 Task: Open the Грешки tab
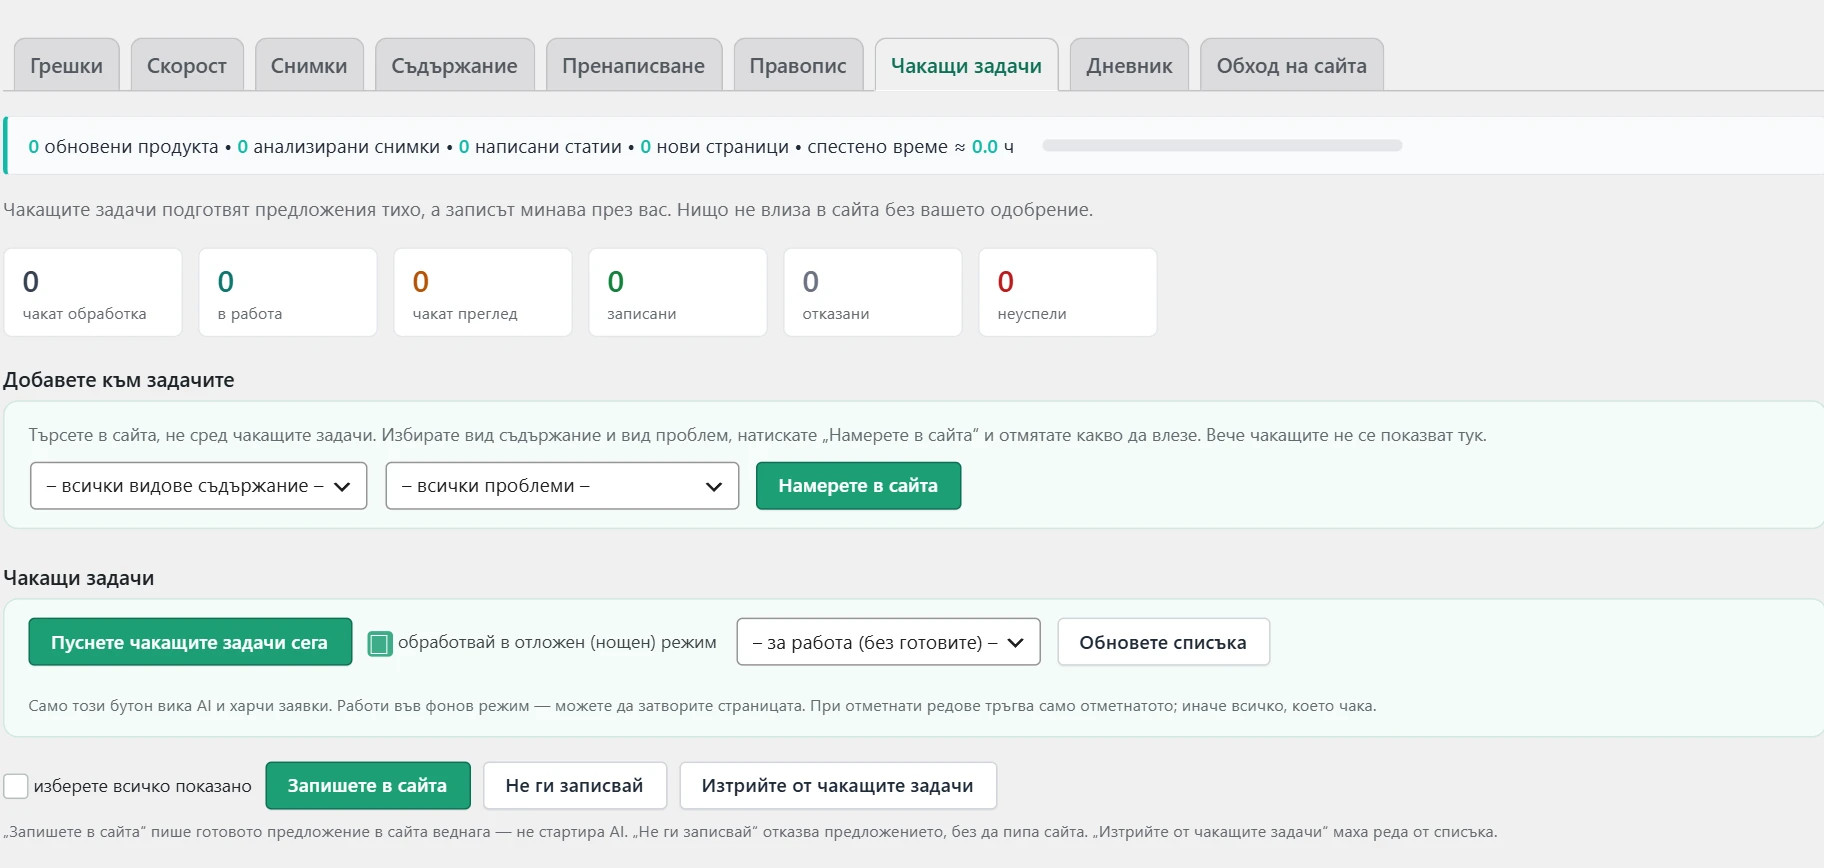66,65
